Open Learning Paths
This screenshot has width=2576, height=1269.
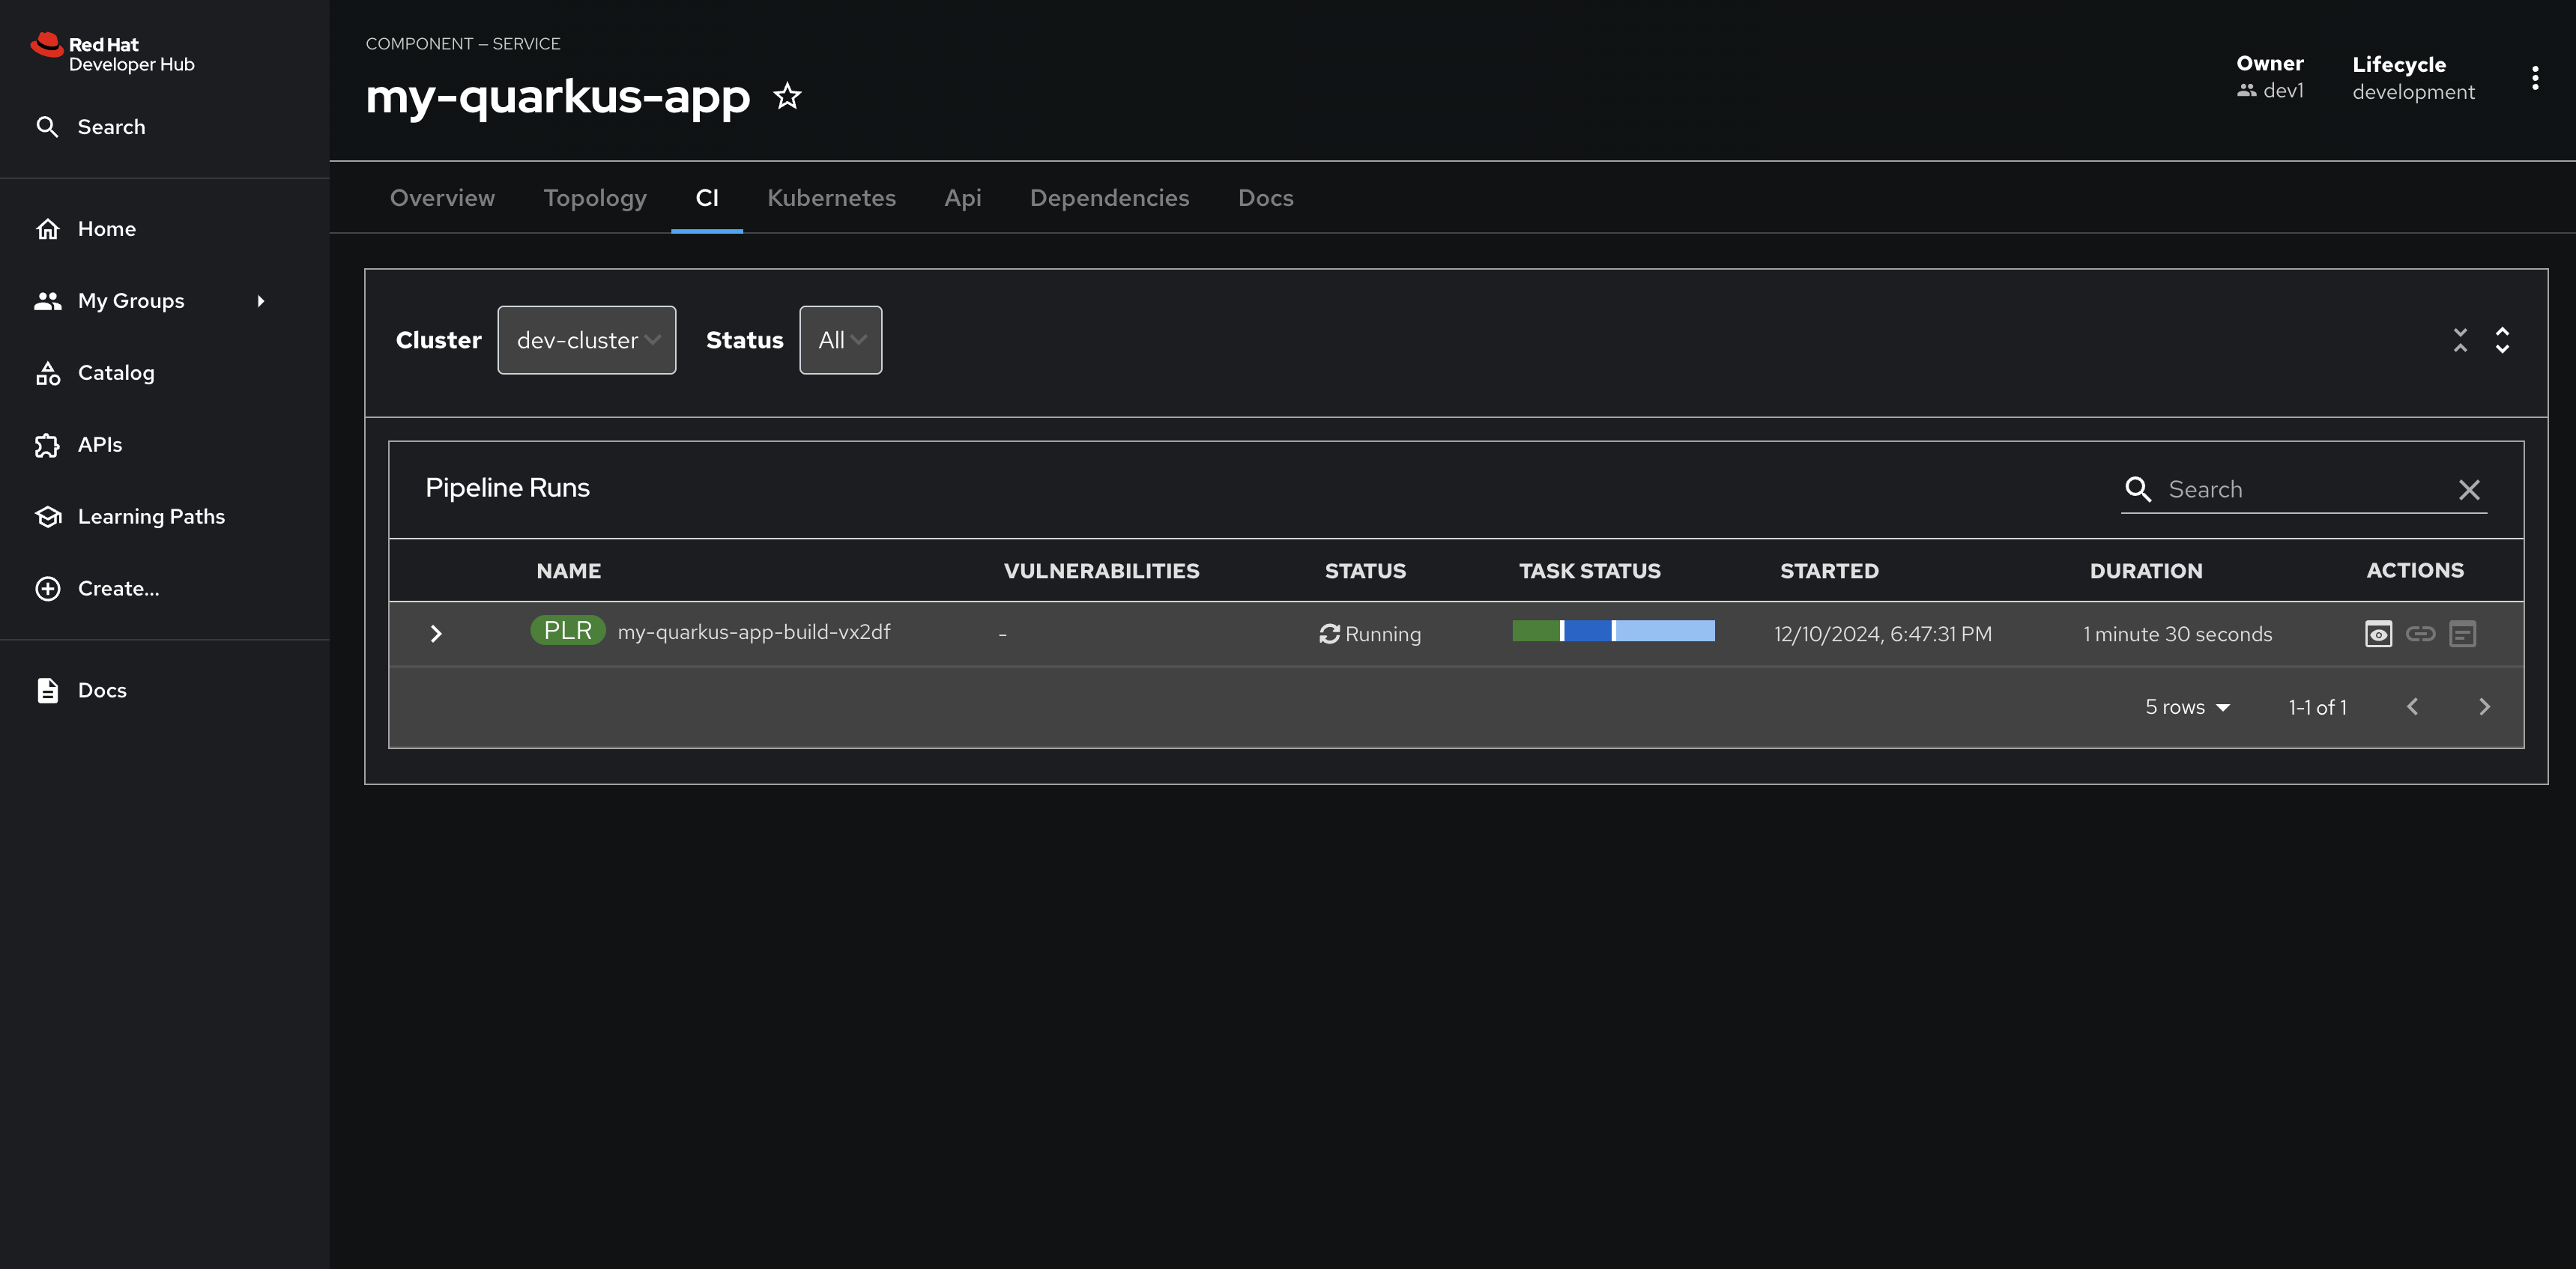point(130,517)
